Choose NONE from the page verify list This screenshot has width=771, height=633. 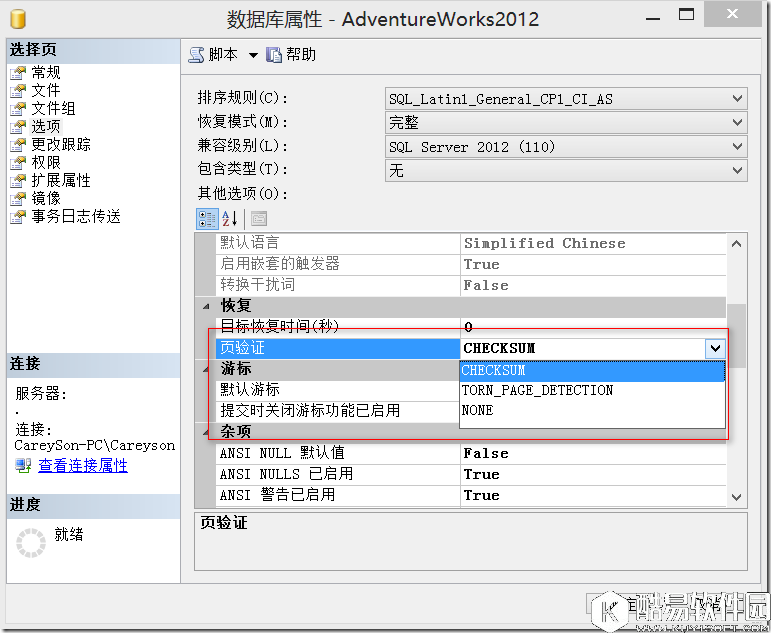[592, 410]
